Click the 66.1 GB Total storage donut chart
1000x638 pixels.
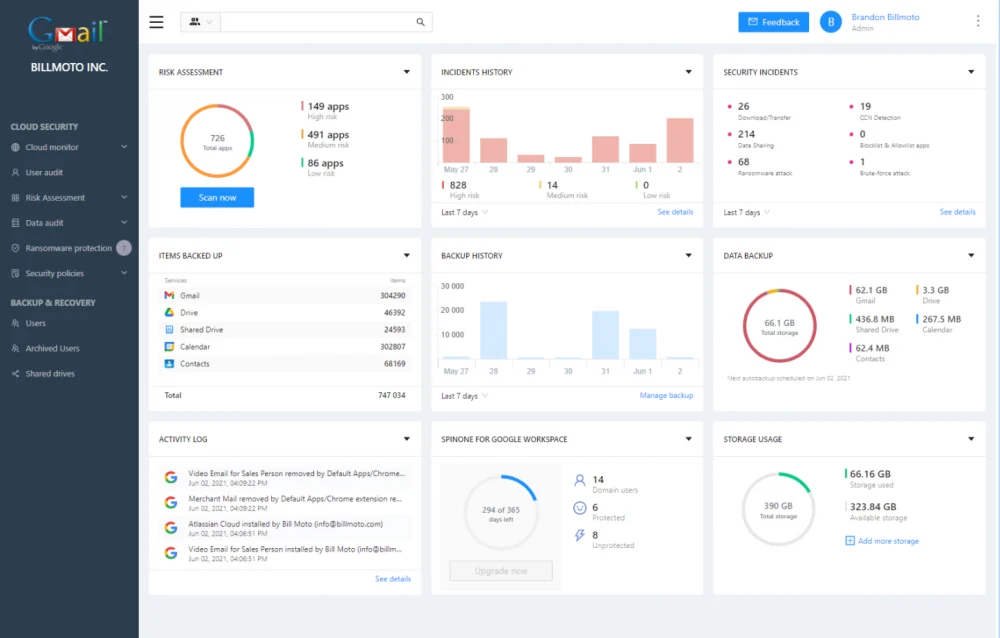point(779,326)
